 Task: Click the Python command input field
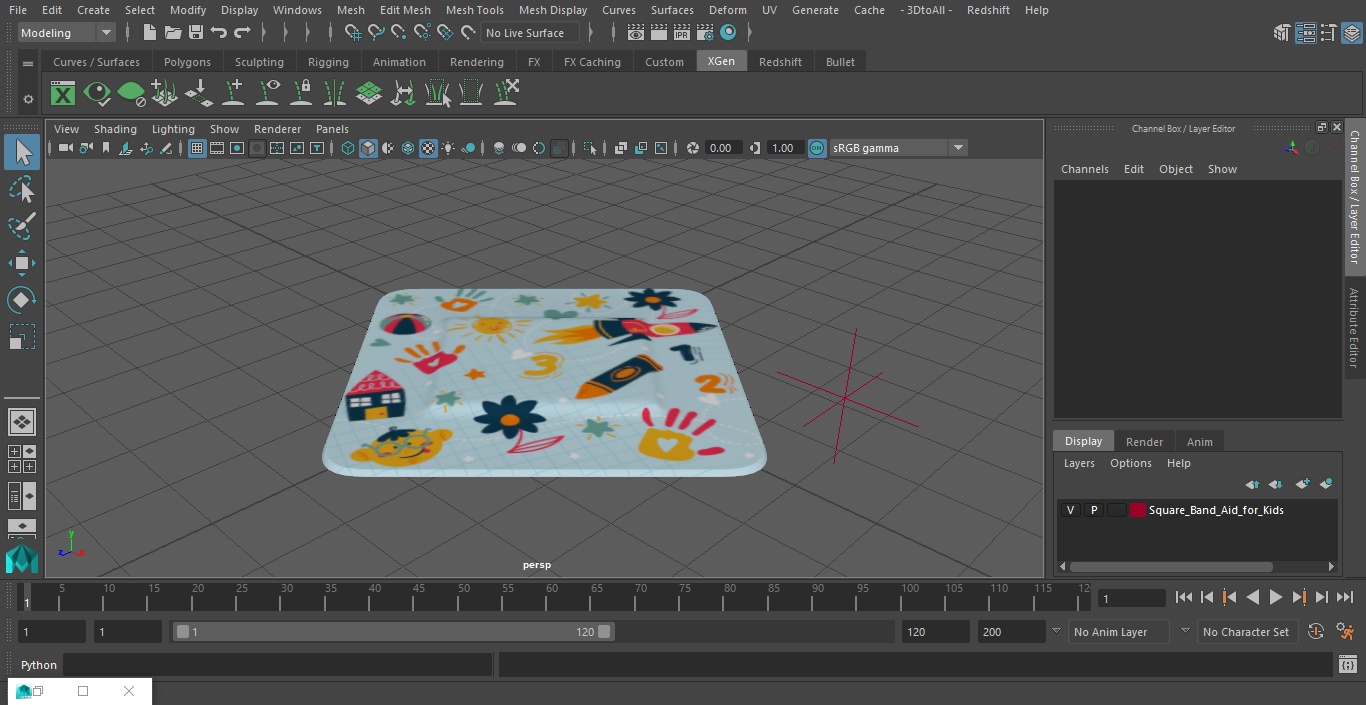point(278,665)
